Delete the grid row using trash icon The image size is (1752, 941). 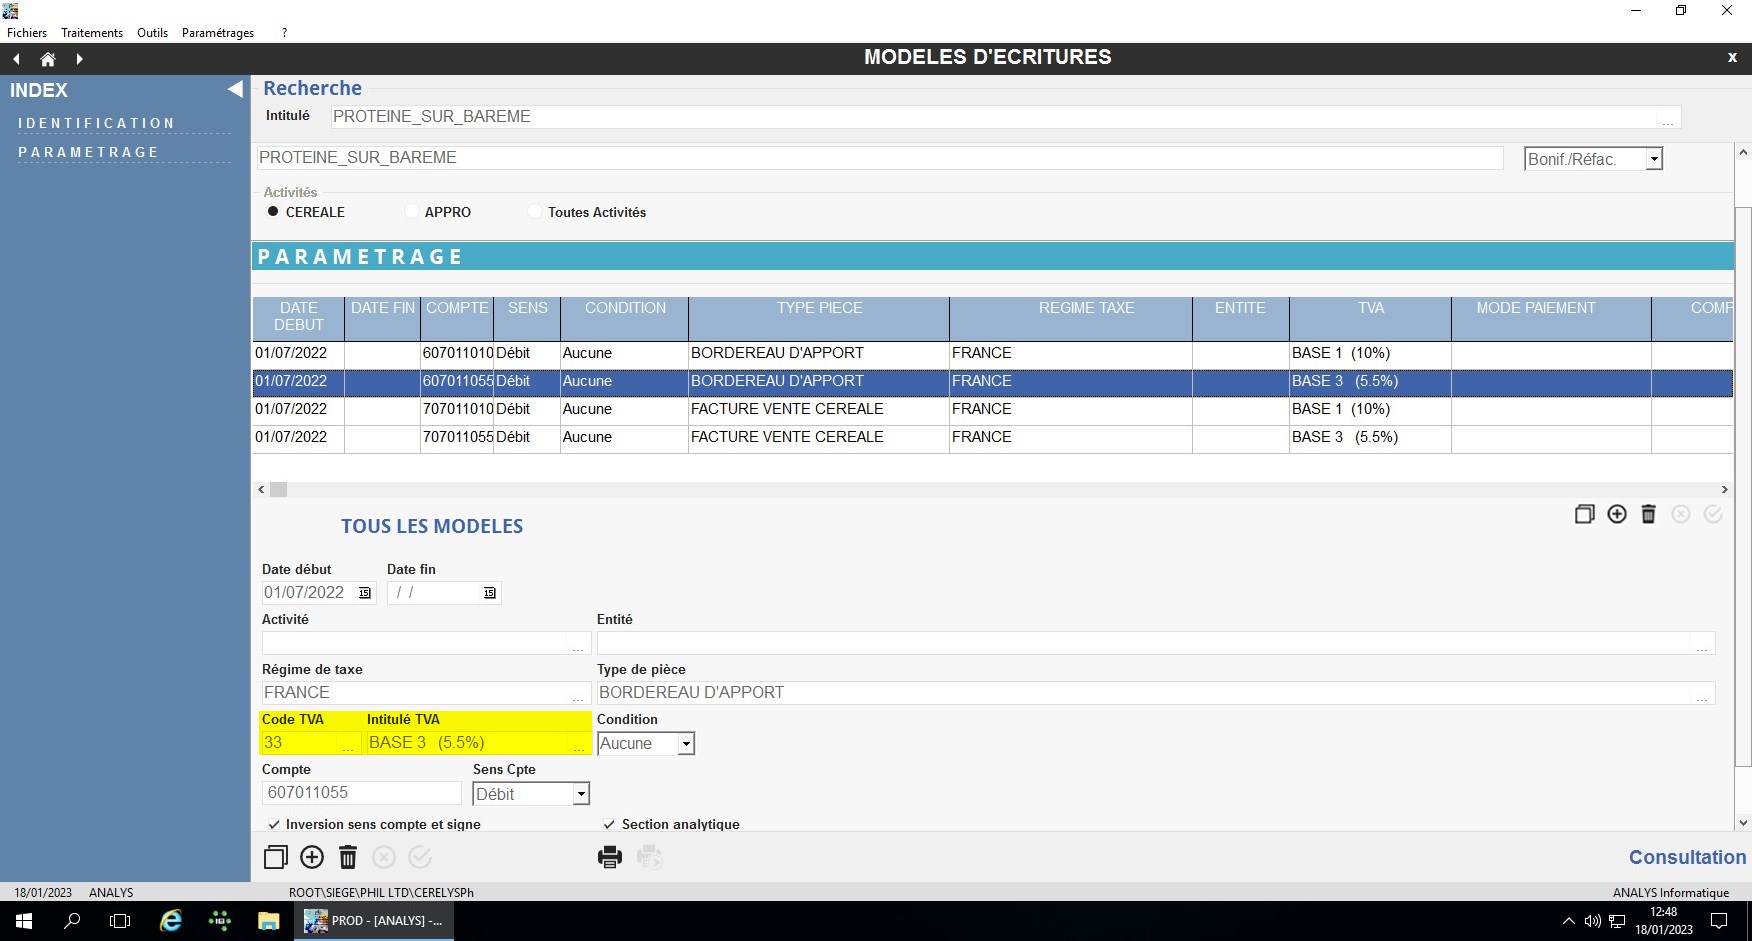1648,514
